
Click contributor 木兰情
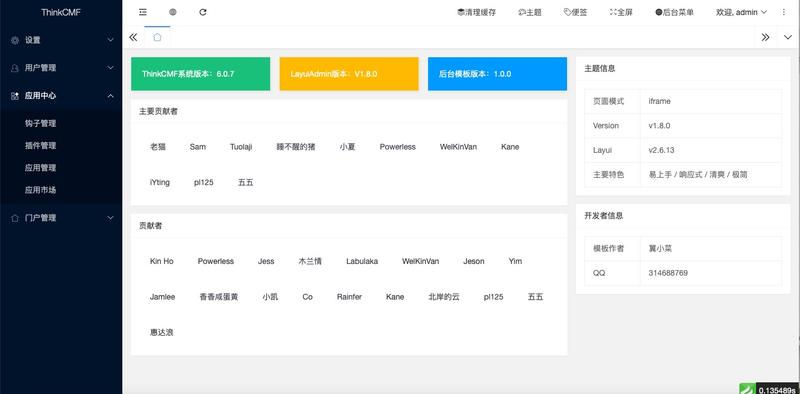tap(310, 261)
